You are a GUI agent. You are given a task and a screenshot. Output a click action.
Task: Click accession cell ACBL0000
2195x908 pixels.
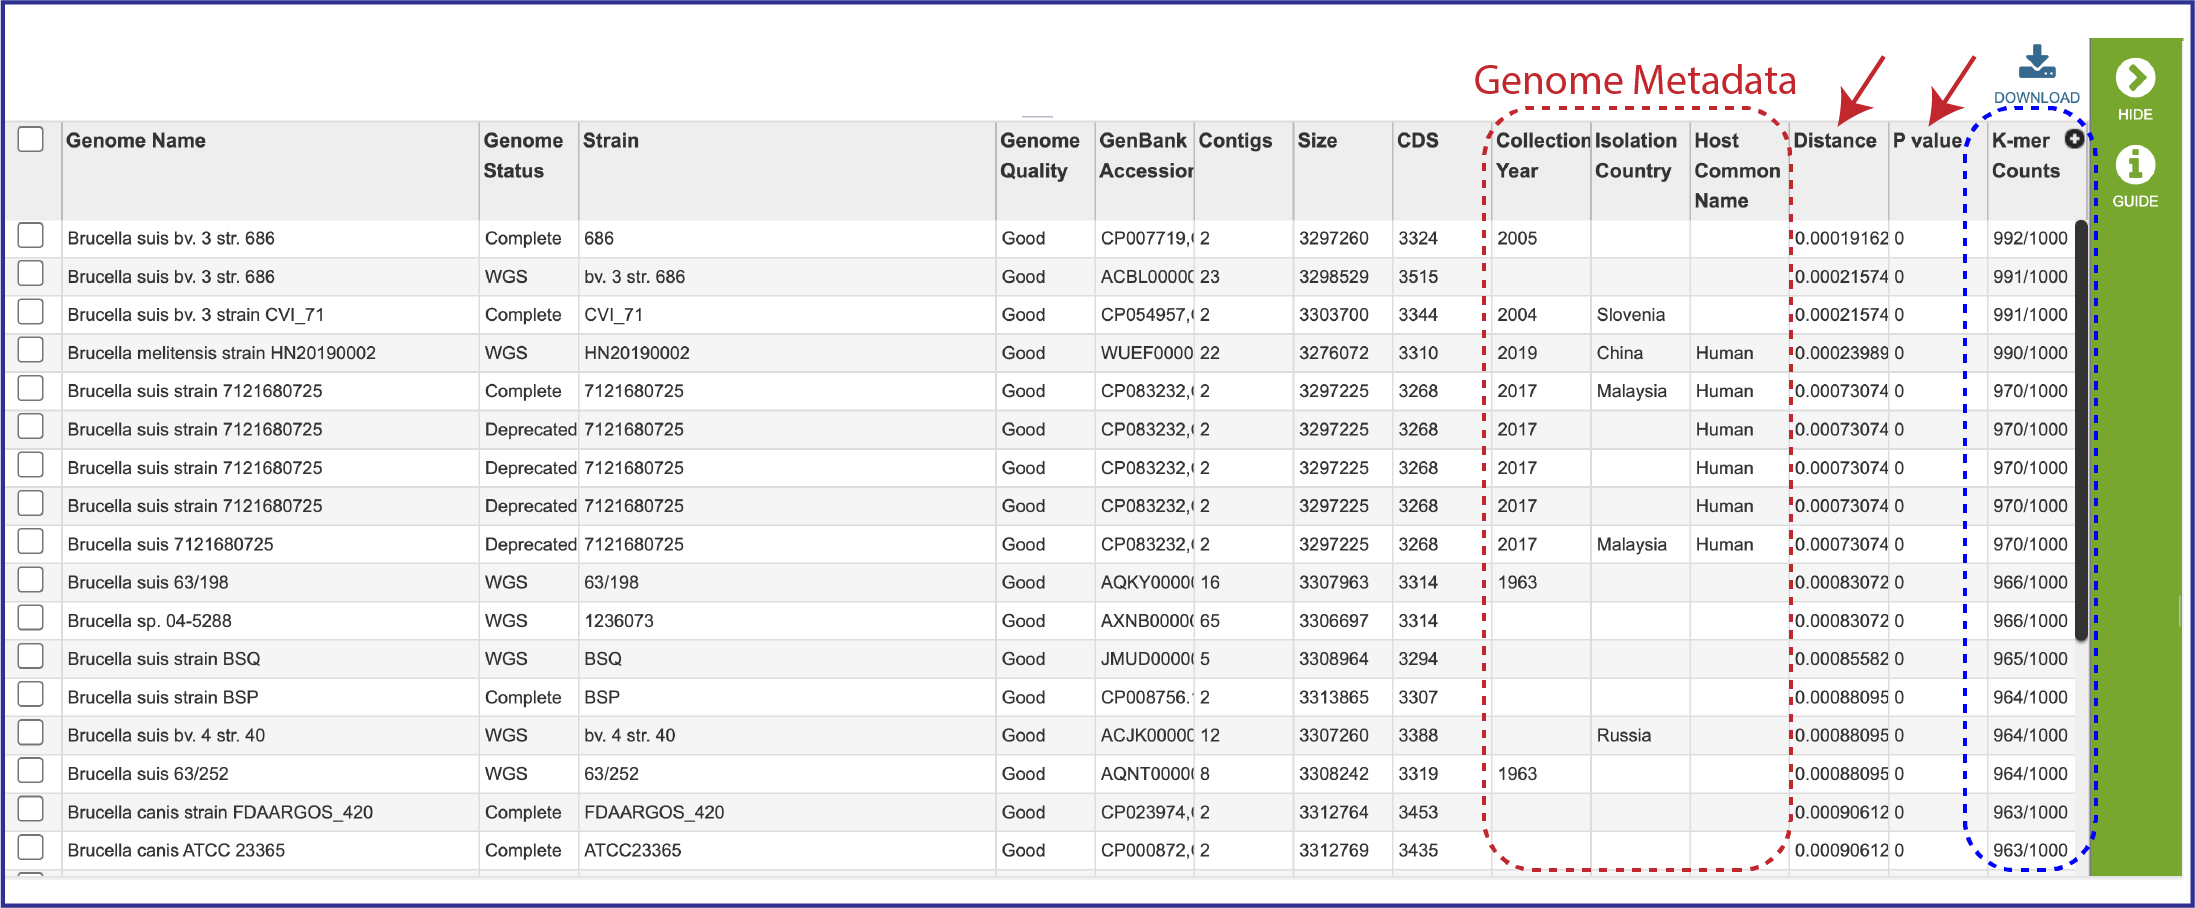1146,277
